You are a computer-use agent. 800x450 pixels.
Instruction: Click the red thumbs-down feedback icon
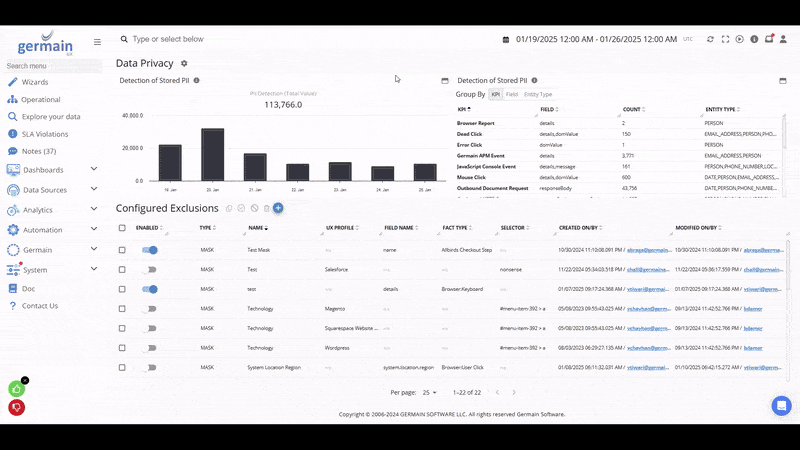16,407
